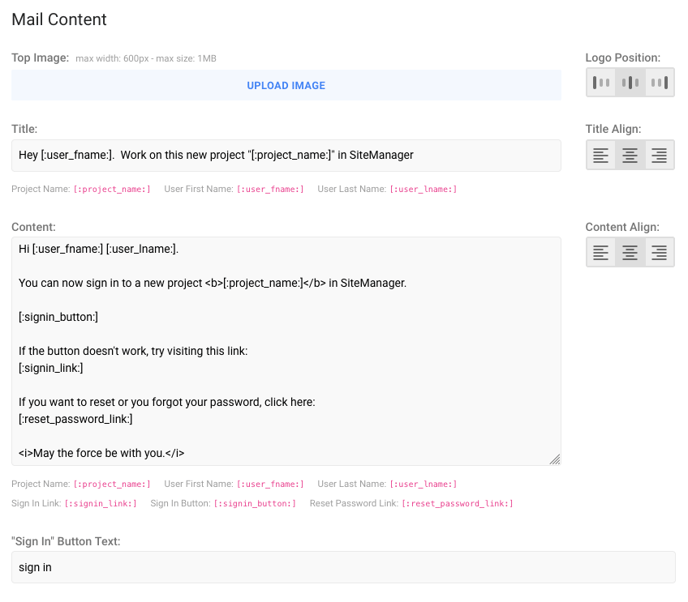688x602 pixels.
Task: Set logo position to center
Action: [x=630, y=82]
